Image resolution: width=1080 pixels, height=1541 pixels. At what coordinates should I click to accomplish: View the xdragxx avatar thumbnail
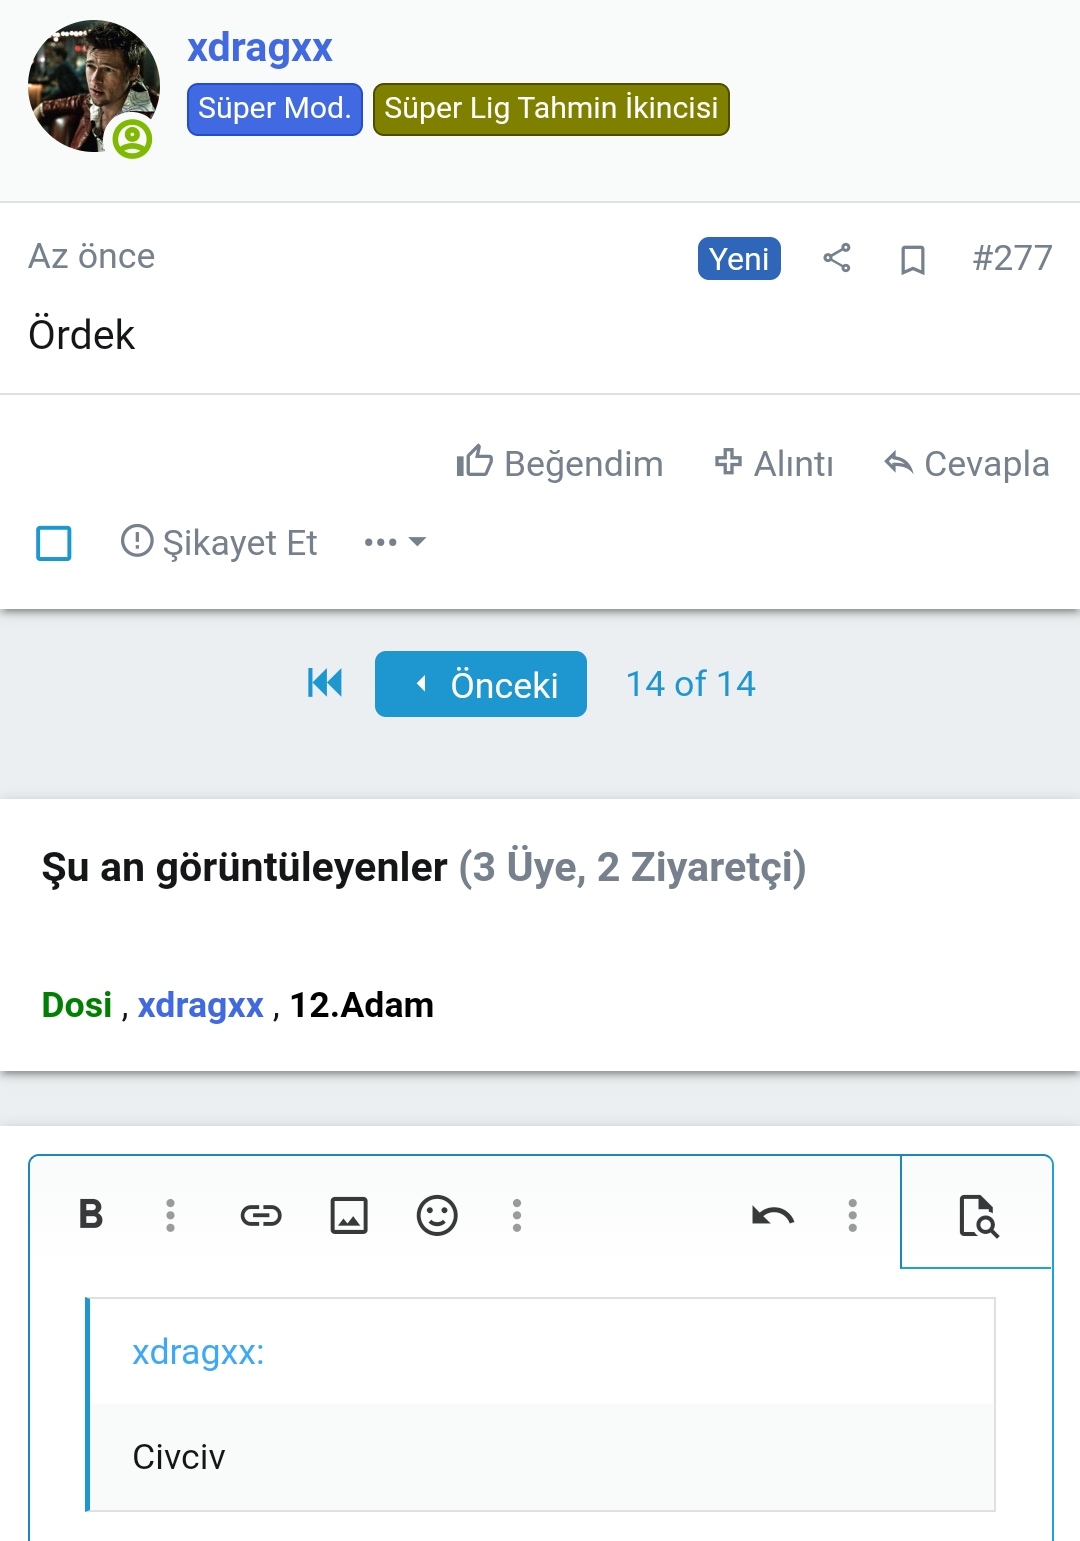pos(92,87)
